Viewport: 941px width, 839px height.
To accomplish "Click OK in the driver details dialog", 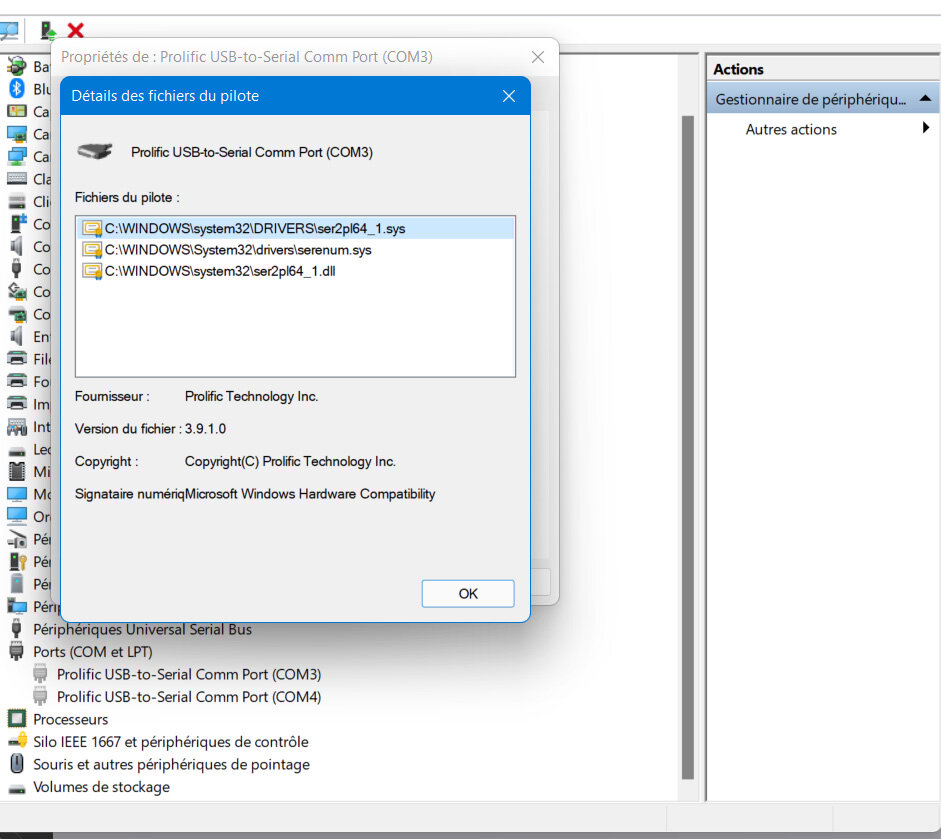I will [467, 594].
